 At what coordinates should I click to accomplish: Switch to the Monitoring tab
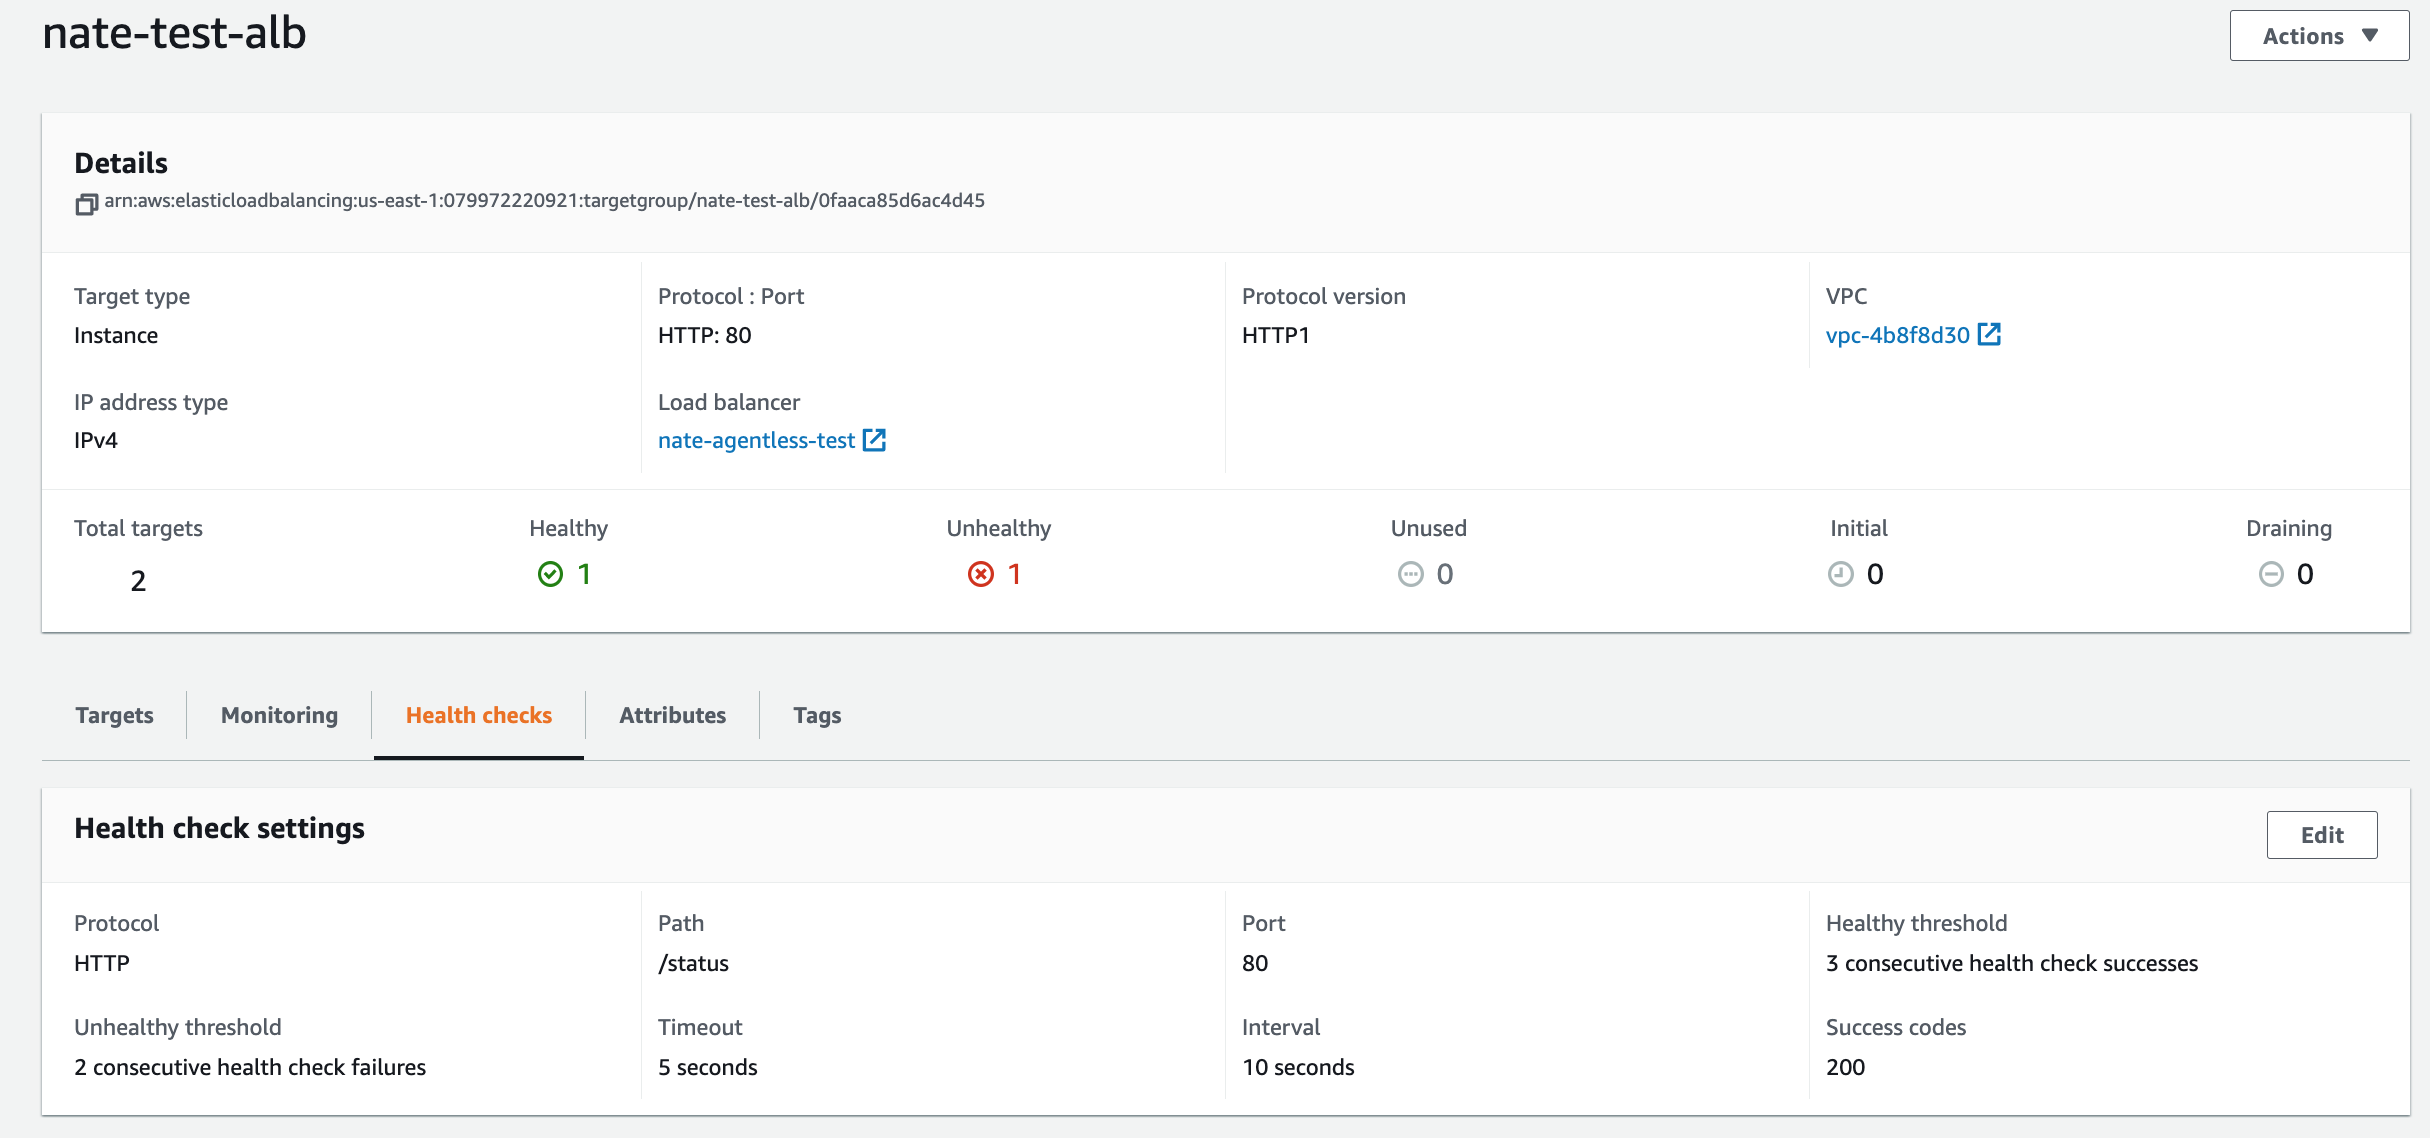pyautogui.click(x=279, y=715)
